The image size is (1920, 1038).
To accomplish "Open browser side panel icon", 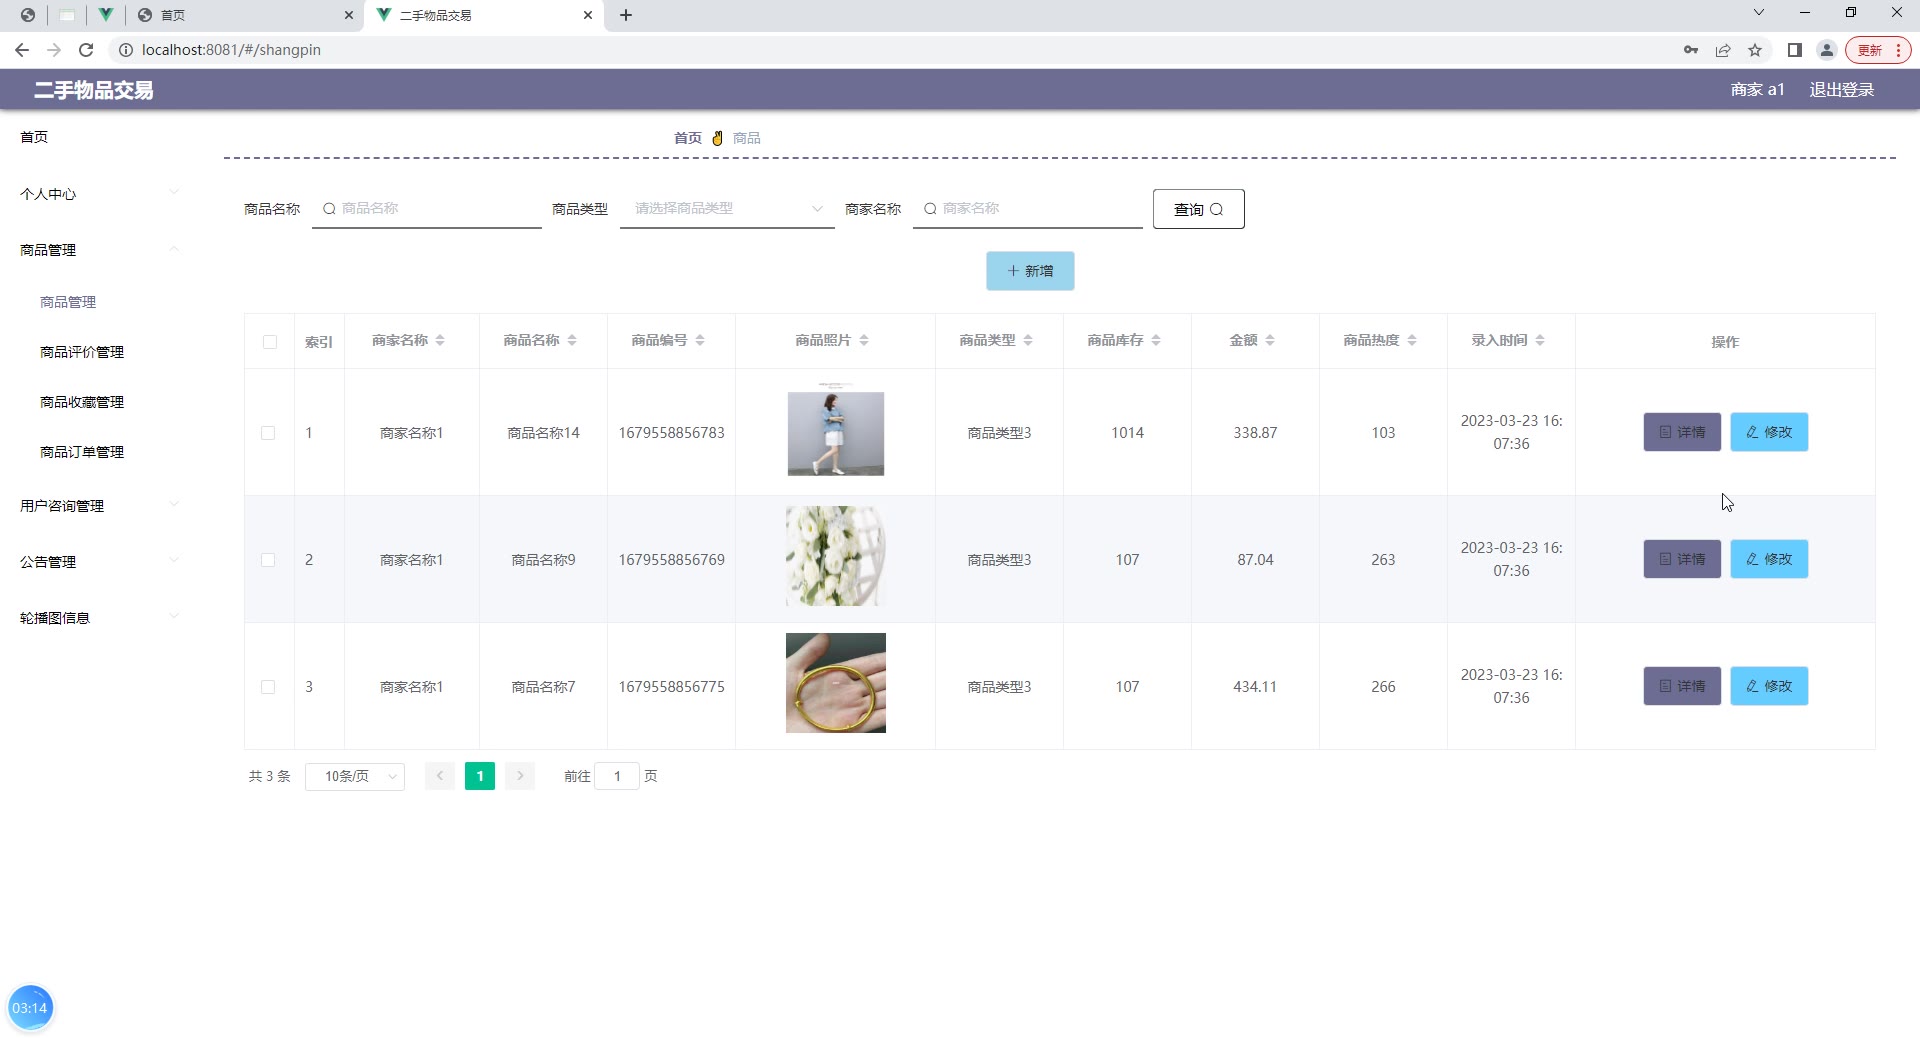I will coord(1794,50).
